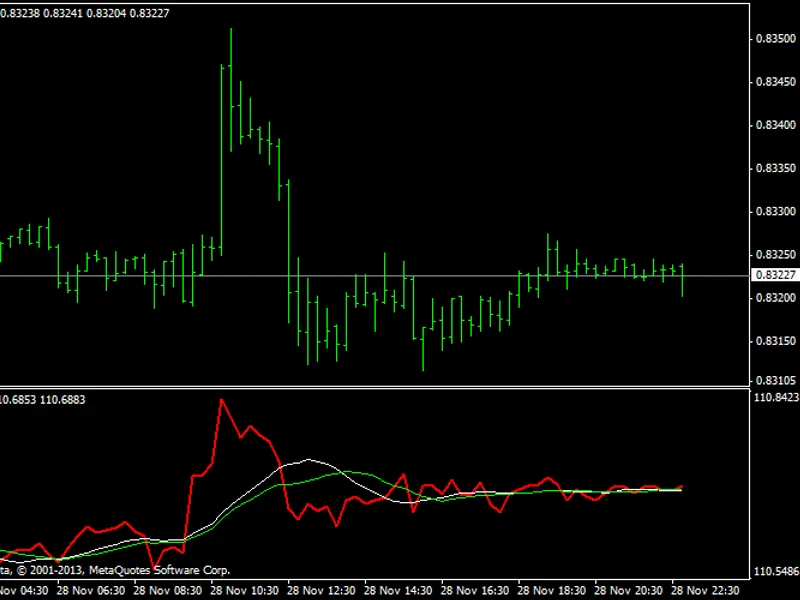The image size is (800, 600).
Task: Click the 0.83400 price axis label
Action: (776, 125)
